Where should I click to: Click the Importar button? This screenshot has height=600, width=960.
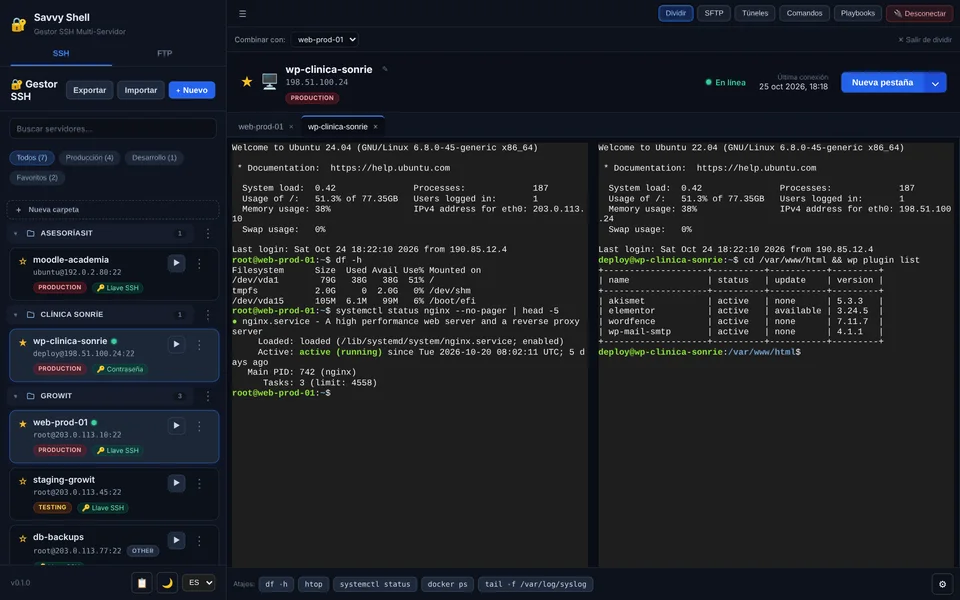141,90
